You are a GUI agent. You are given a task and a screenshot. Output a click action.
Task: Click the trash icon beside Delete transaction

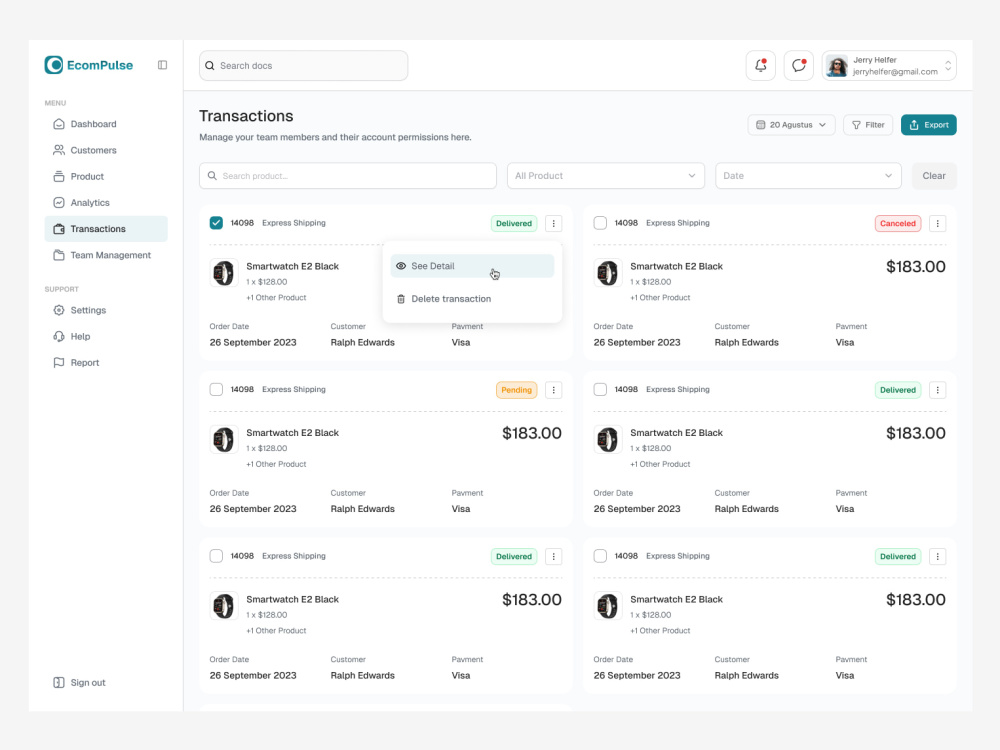(x=401, y=298)
